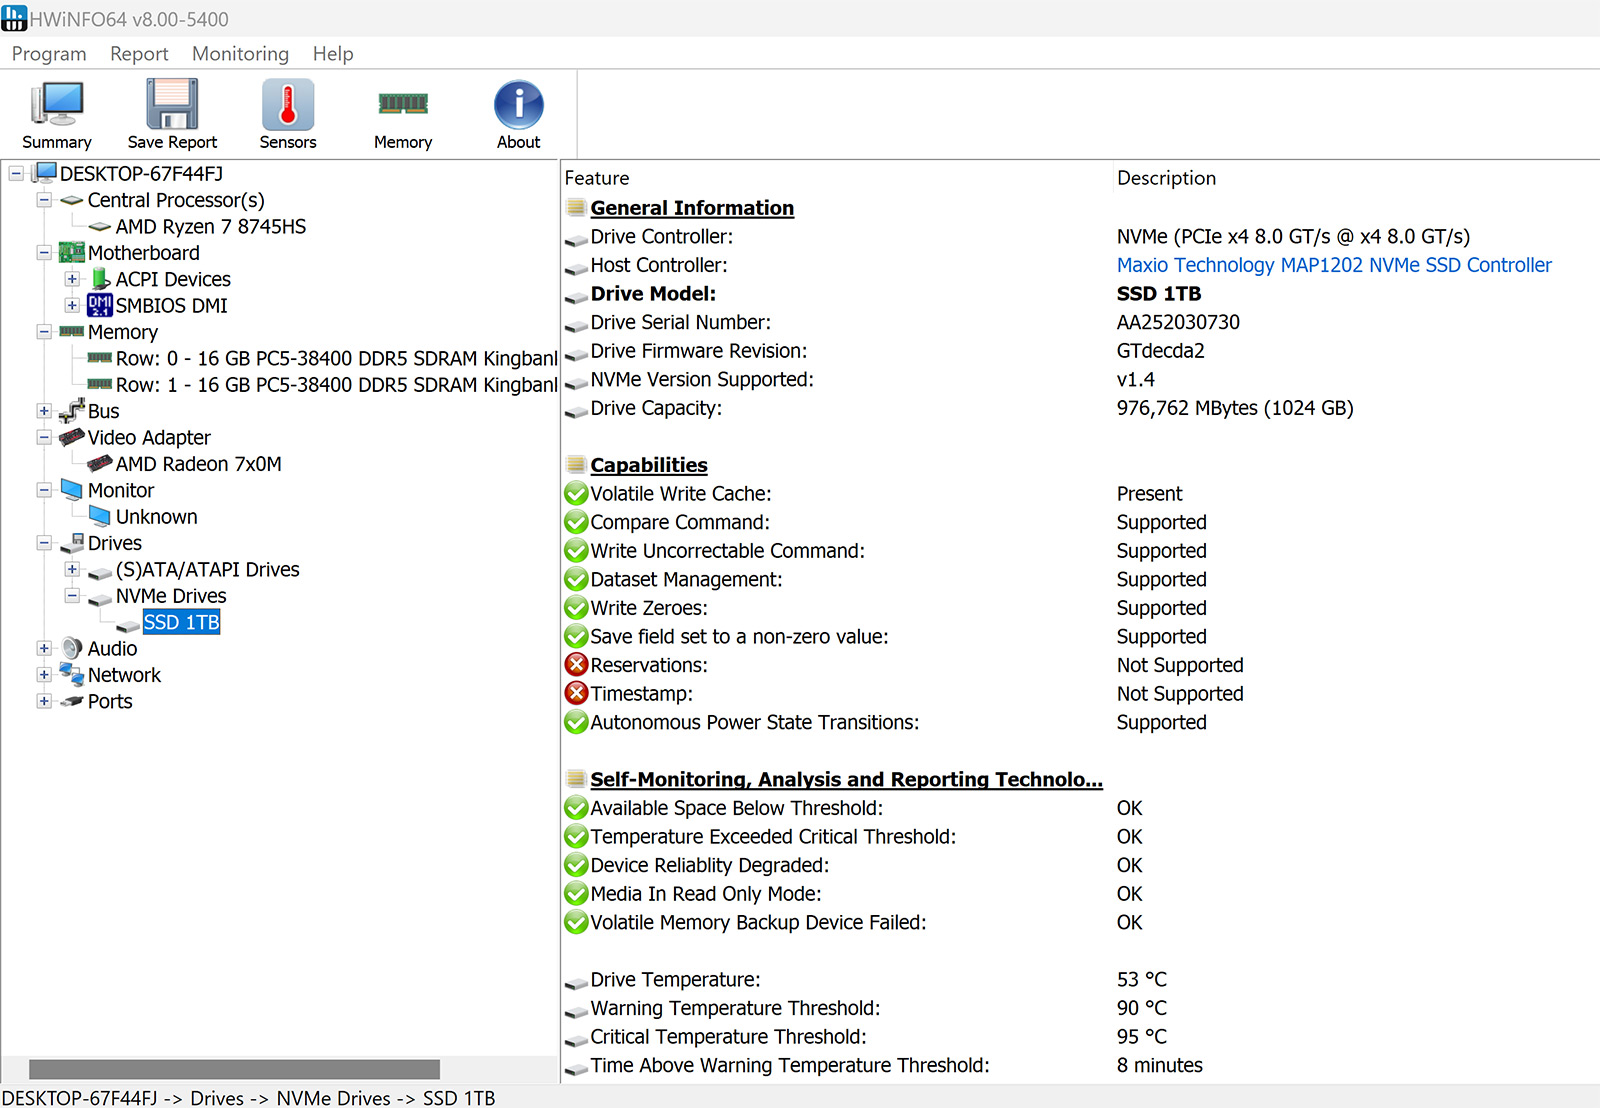Image resolution: width=1600 pixels, height=1108 pixels.
Task: Select memory Row: 1 Kingbank module
Action: (x=337, y=385)
